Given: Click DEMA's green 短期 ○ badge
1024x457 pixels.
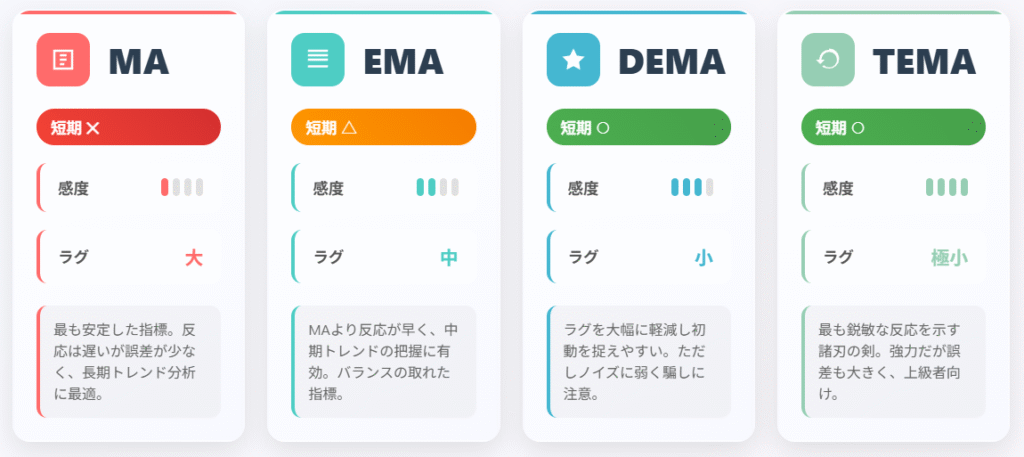Looking at the screenshot, I should pos(639,127).
